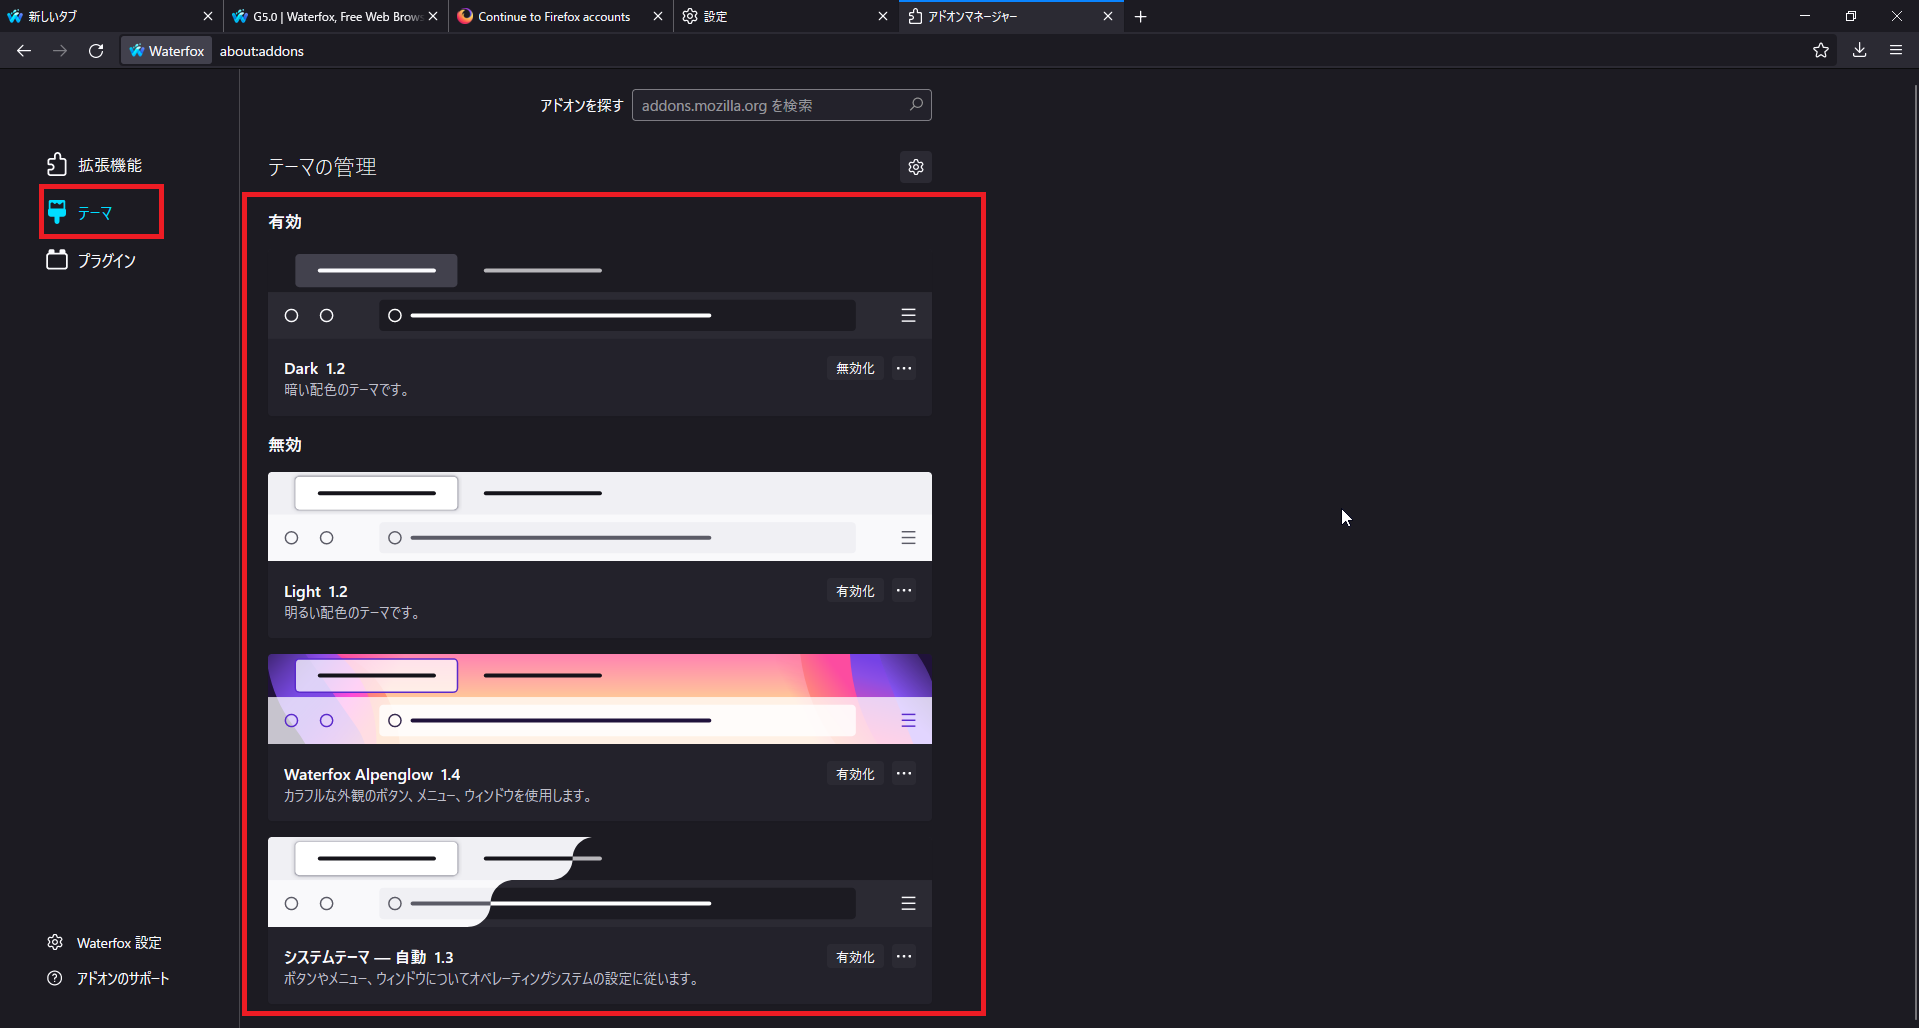The width and height of the screenshot is (1919, 1028).
Task: Click the 有効 section heading
Action: click(x=285, y=222)
